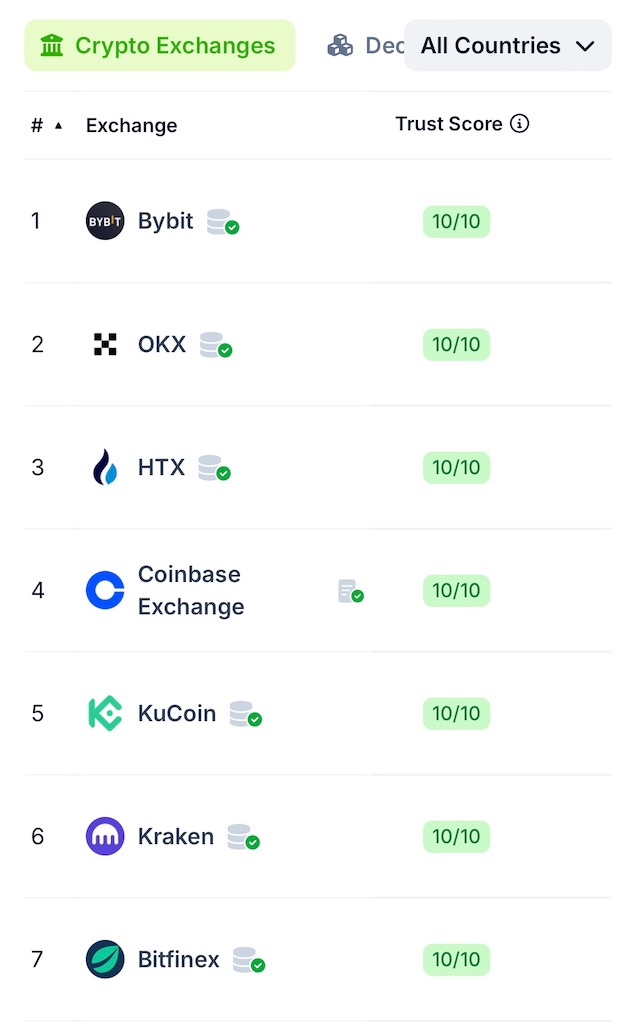The height and width of the screenshot is (1024, 637).
Task: Click the Bybit exchange logo
Action: [x=105, y=221]
